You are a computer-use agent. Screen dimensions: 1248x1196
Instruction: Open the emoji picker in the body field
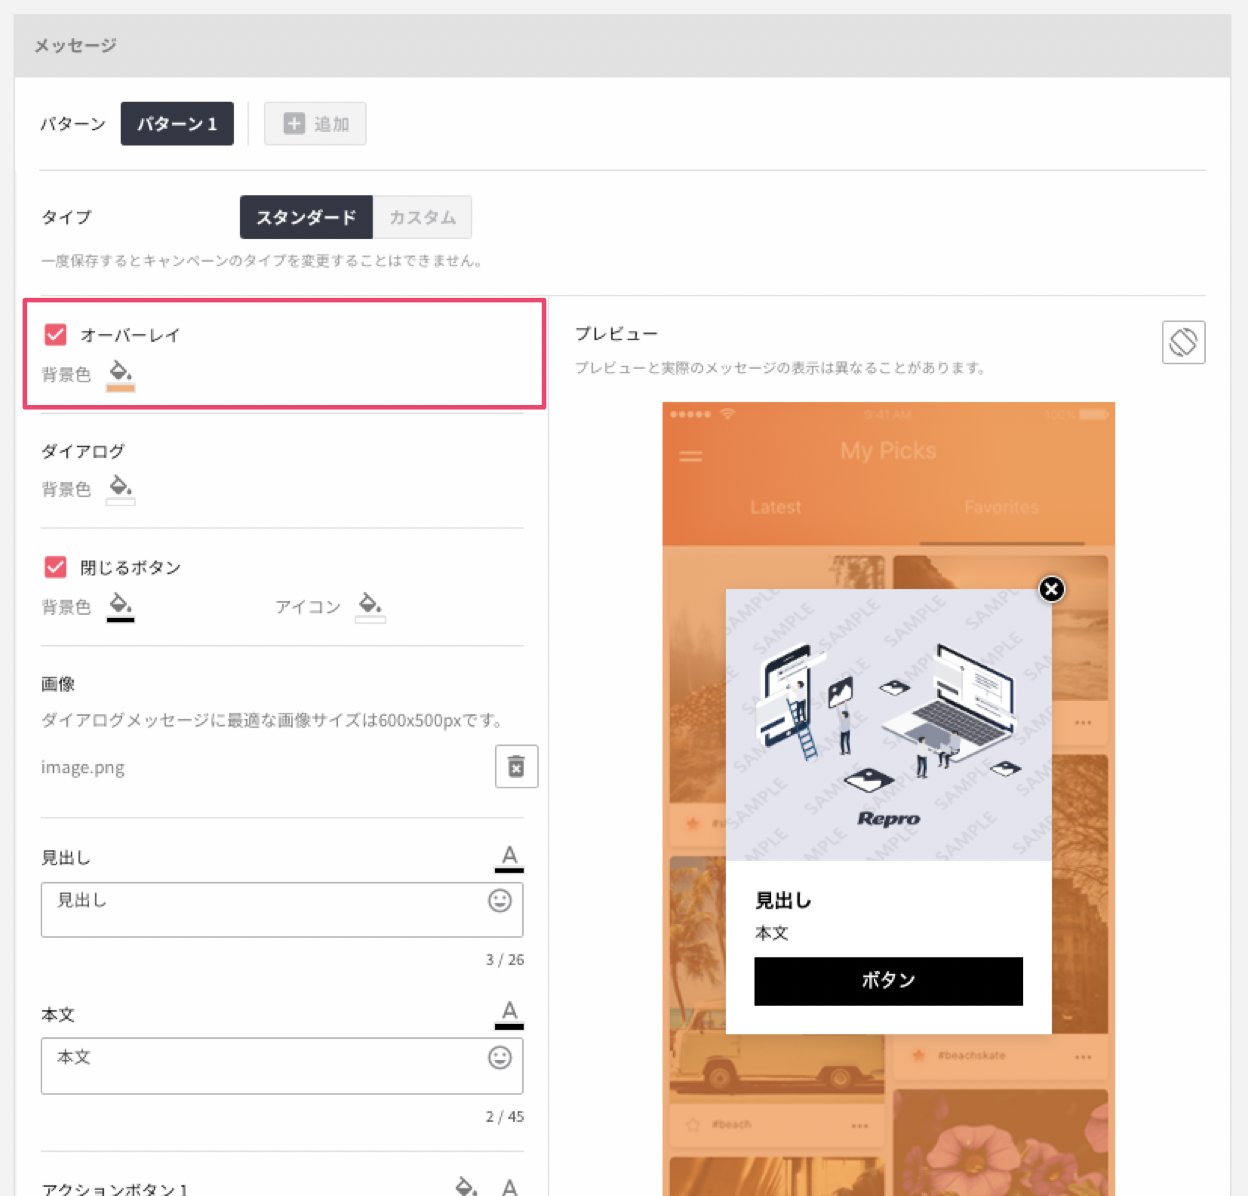click(499, 1059)
